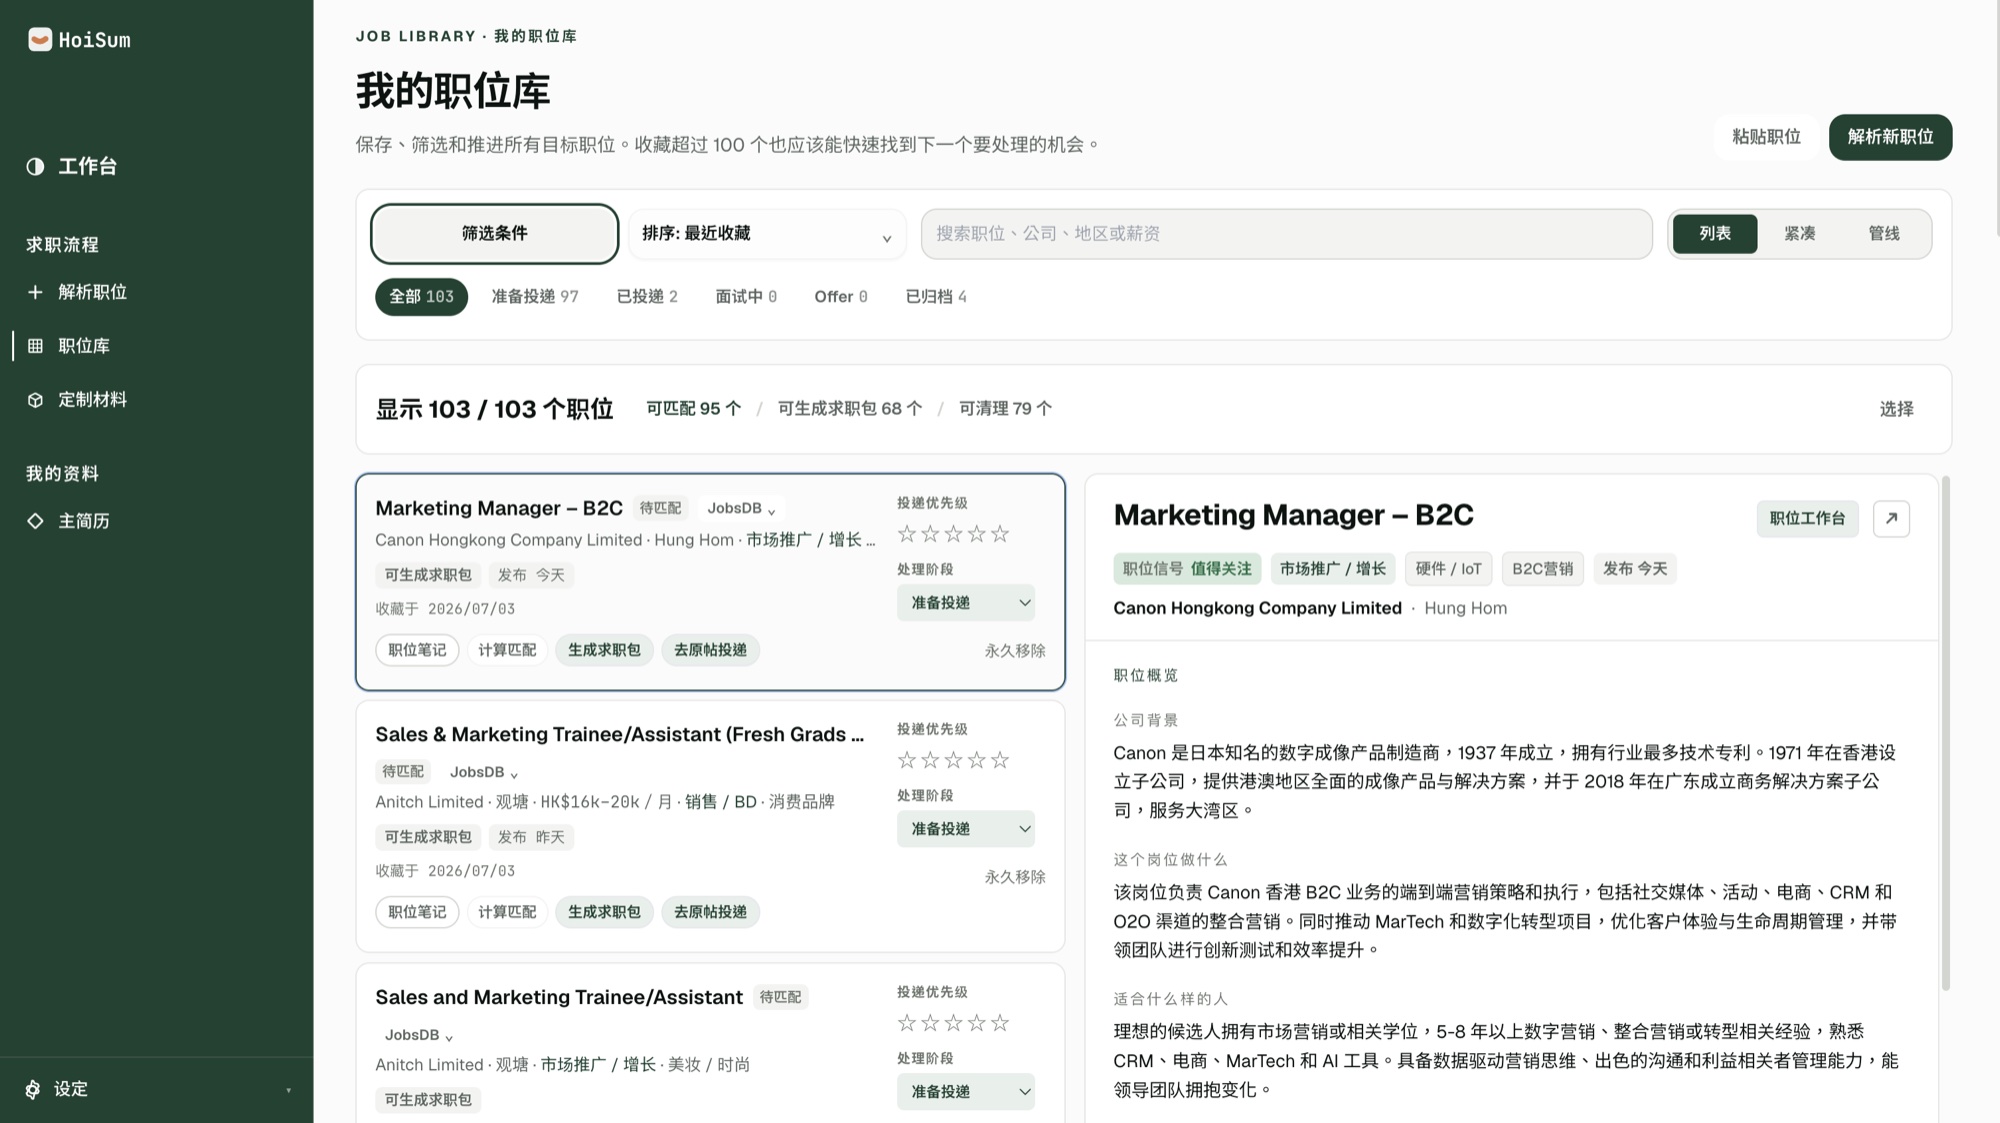The width and height of the screenshot is (2000, 1123).
Task: Click 解析新职位 button
Action: pyautogui.click(x=1890, y=137)
